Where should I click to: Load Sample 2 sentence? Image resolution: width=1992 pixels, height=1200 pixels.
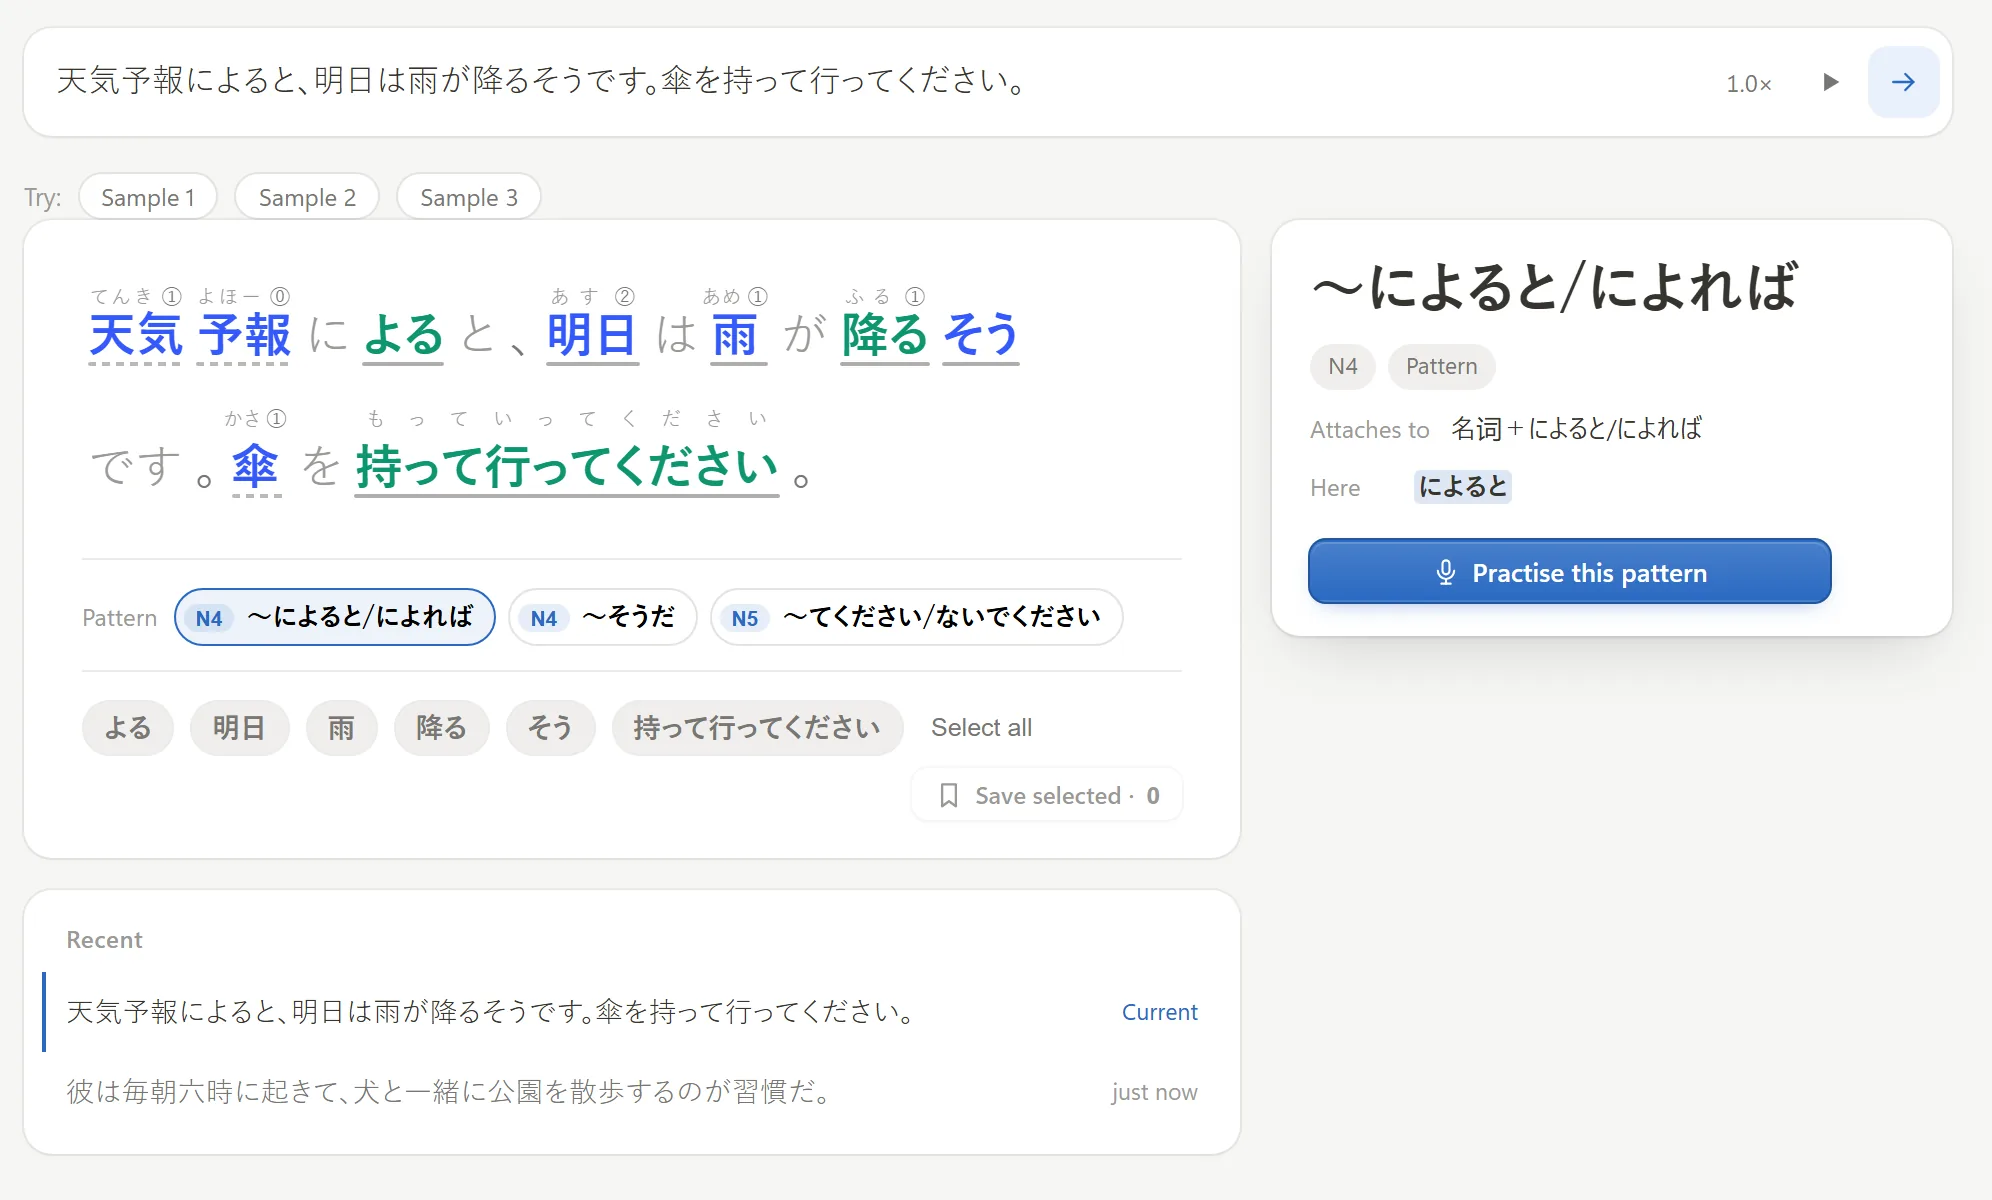[307, 197]
